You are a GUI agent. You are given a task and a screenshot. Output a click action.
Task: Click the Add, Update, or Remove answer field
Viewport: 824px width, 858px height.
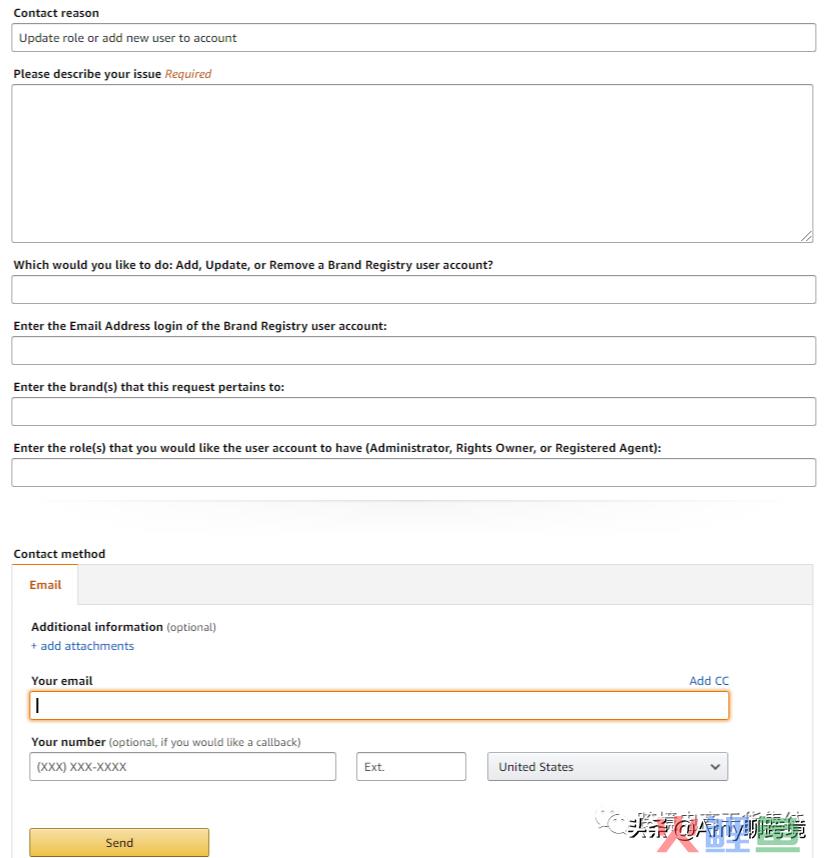[413, 289]
